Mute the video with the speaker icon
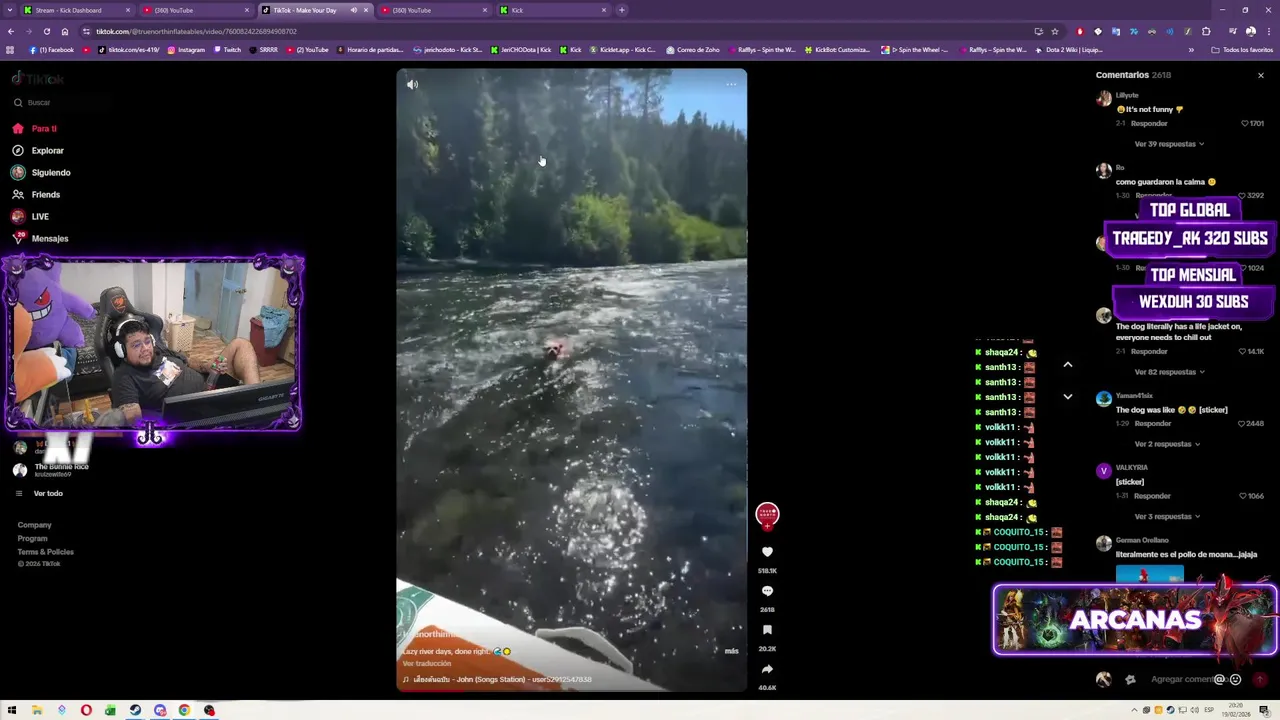Image resolution: width=1280 pixels, height=720 pixels. coord(412,85)
